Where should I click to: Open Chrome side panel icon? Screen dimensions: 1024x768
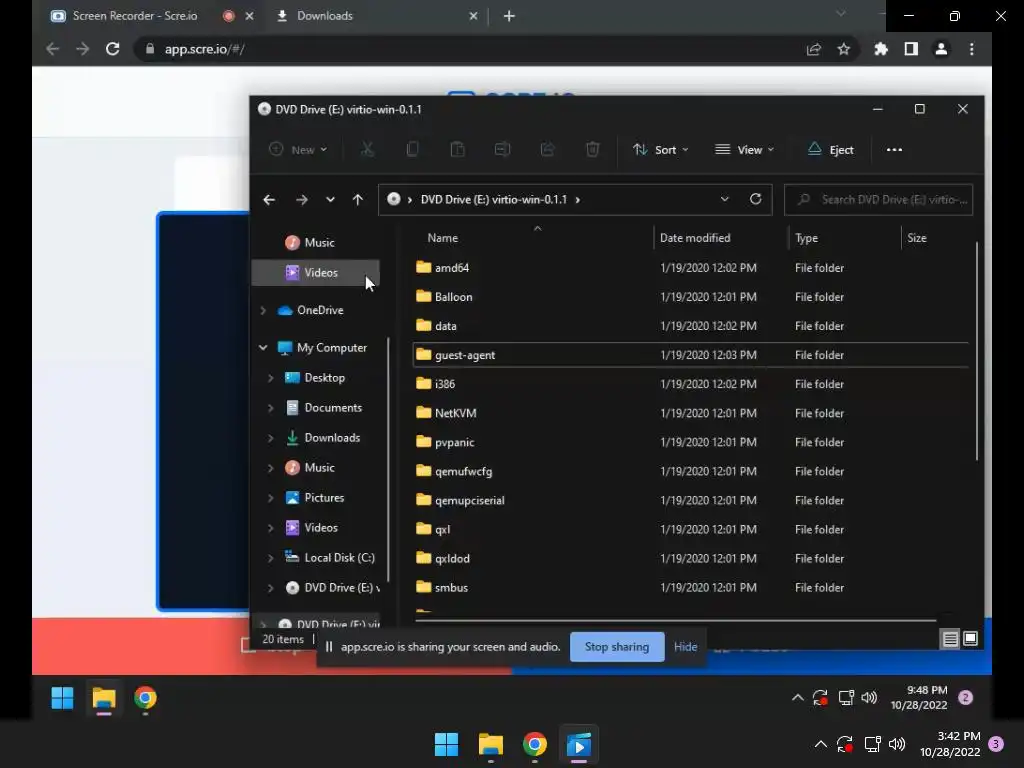click(911, 49)
